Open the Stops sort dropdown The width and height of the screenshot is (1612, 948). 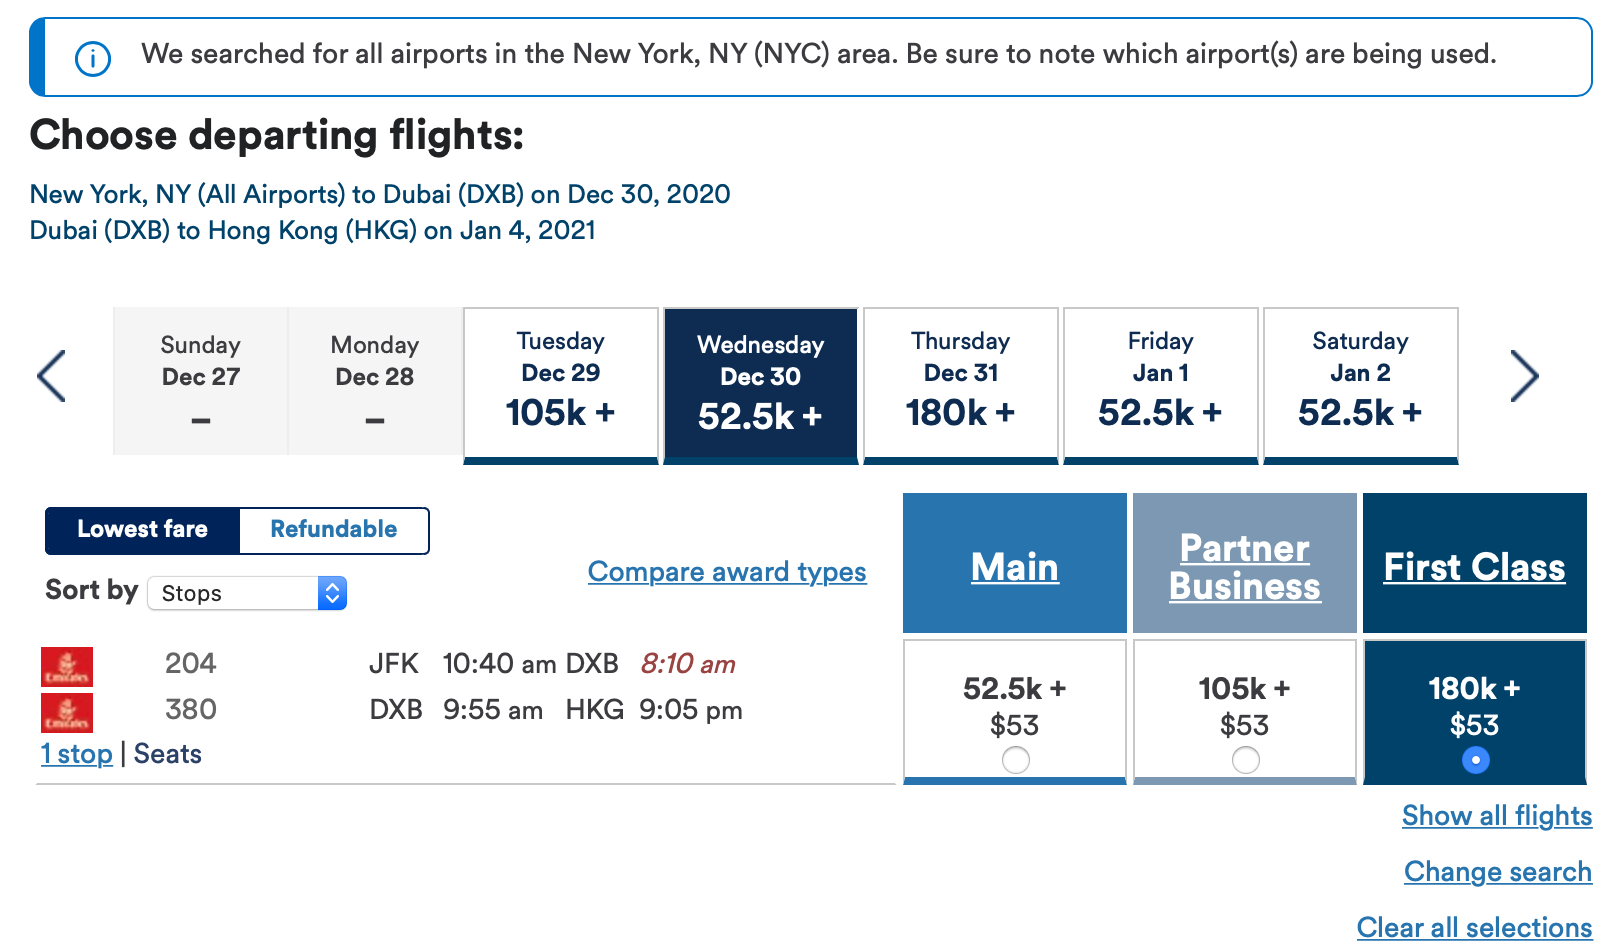pyautogui.click(x=240, y=592)
